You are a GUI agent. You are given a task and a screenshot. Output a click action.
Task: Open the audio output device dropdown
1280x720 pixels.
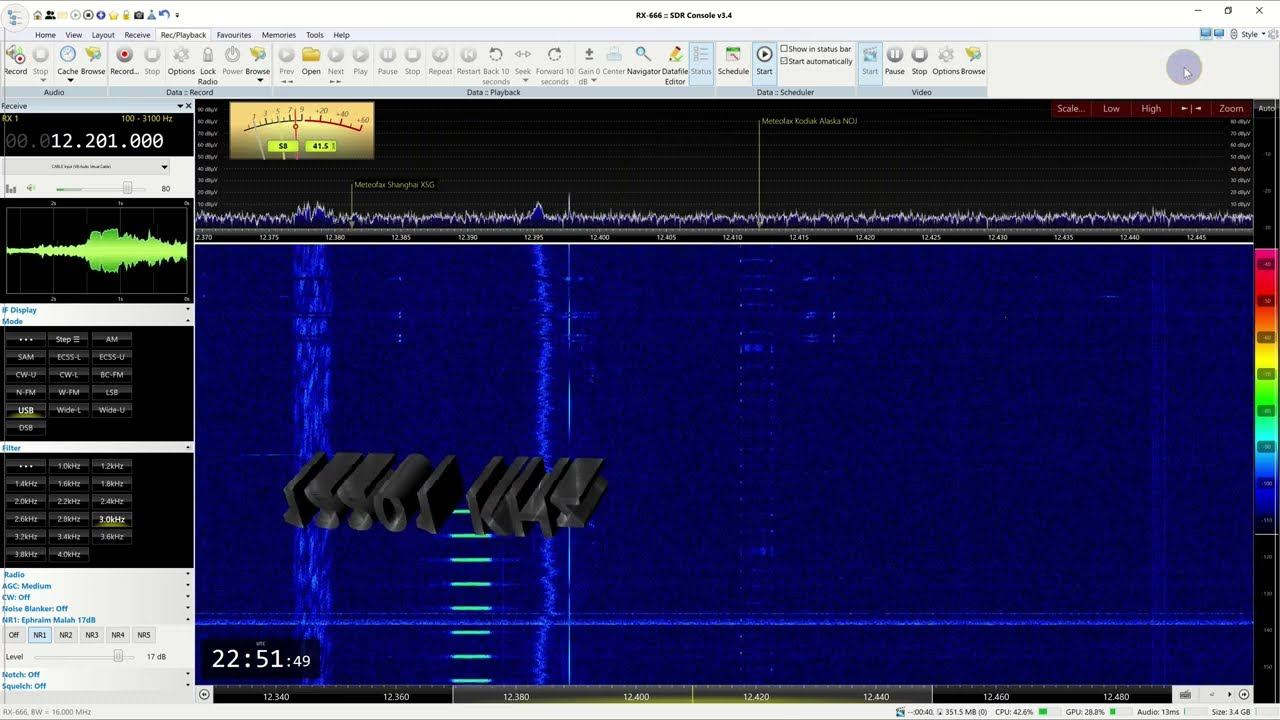pyautogui.click(x=164, y=167)
